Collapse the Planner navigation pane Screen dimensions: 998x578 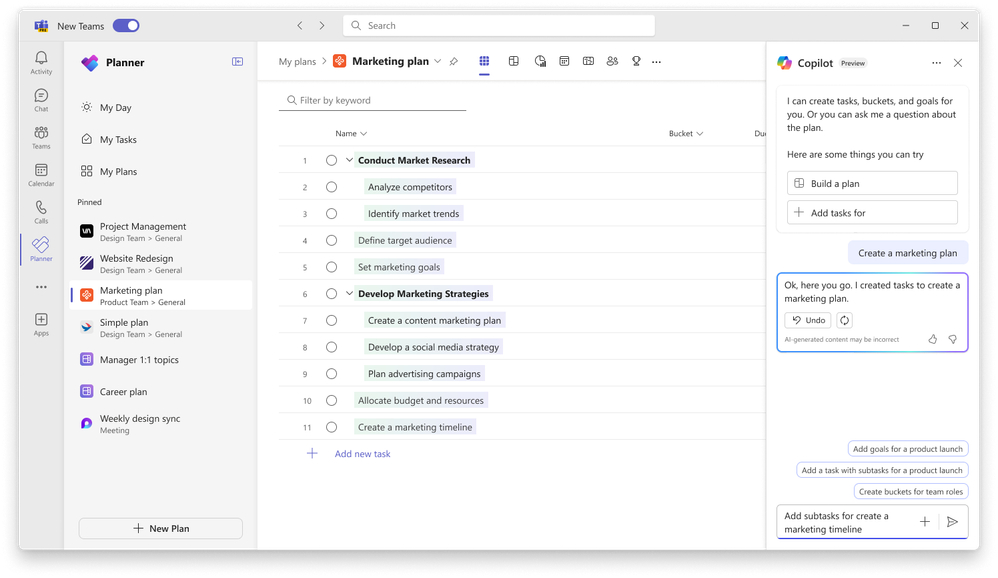point(237,62)
